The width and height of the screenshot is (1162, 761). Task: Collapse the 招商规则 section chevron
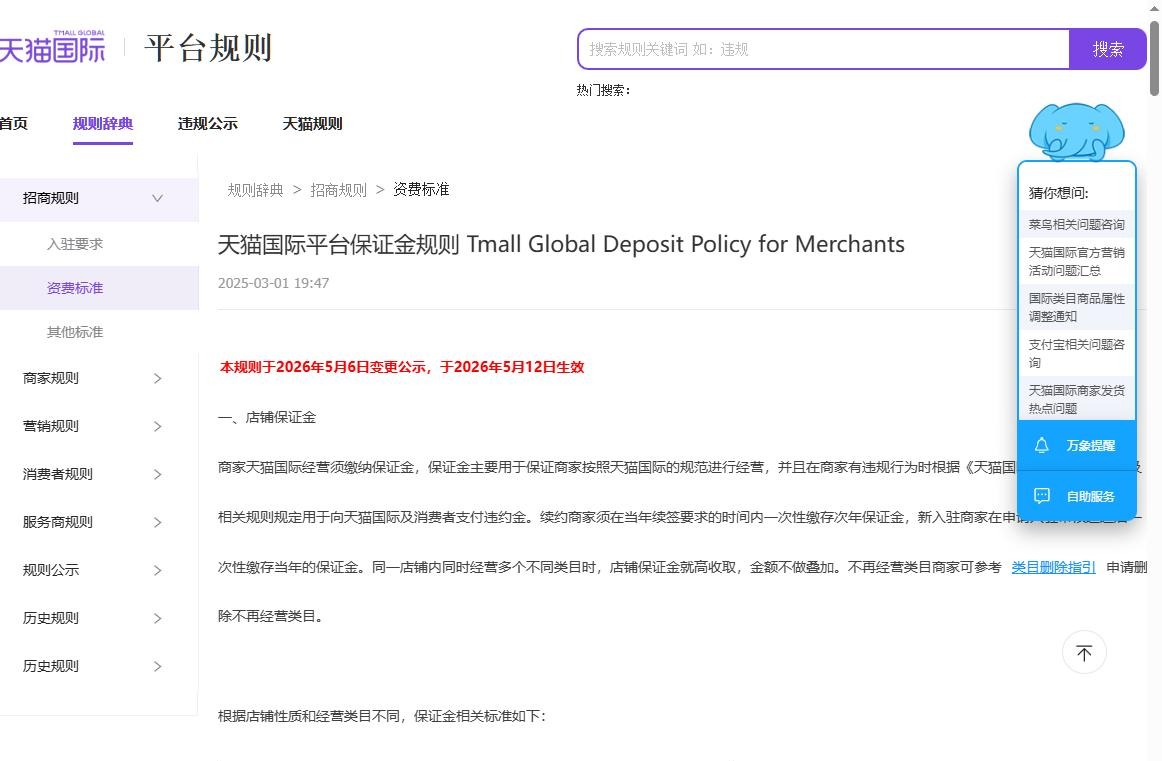pos(157,198)
